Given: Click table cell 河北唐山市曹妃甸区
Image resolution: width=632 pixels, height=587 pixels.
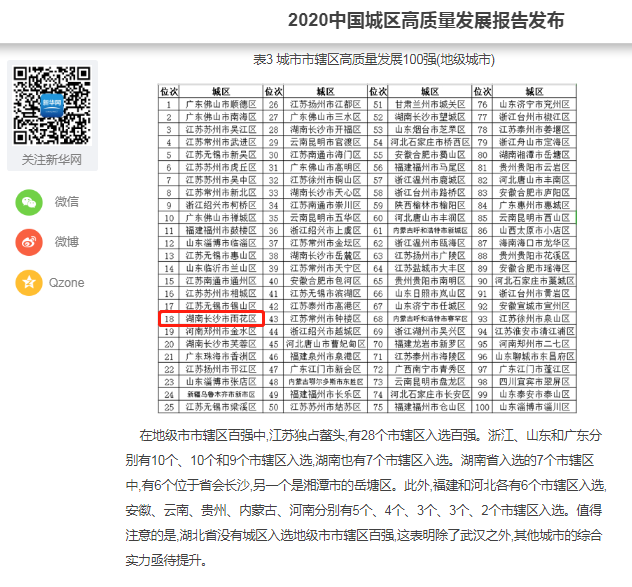Looking at the screenshot, I should point(325,344).
